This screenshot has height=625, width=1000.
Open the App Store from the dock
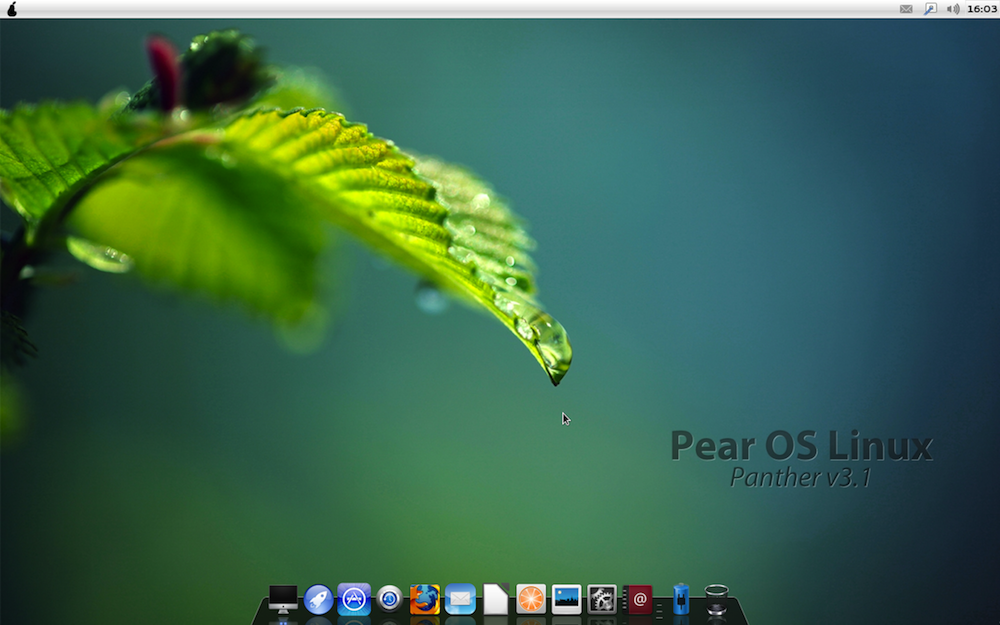coord(354,600)
